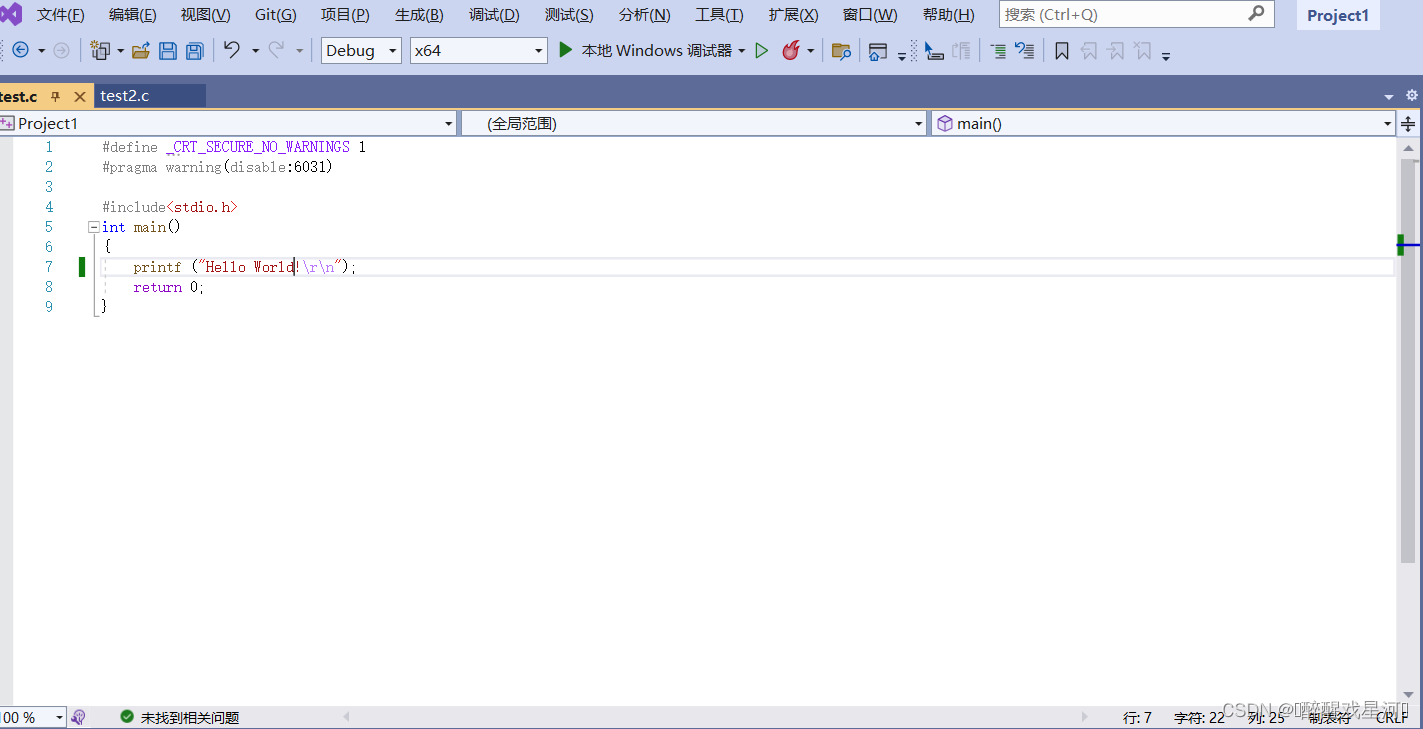
Task: Start debugging with 本地 Windows 调试器
Action: point(650,50)
